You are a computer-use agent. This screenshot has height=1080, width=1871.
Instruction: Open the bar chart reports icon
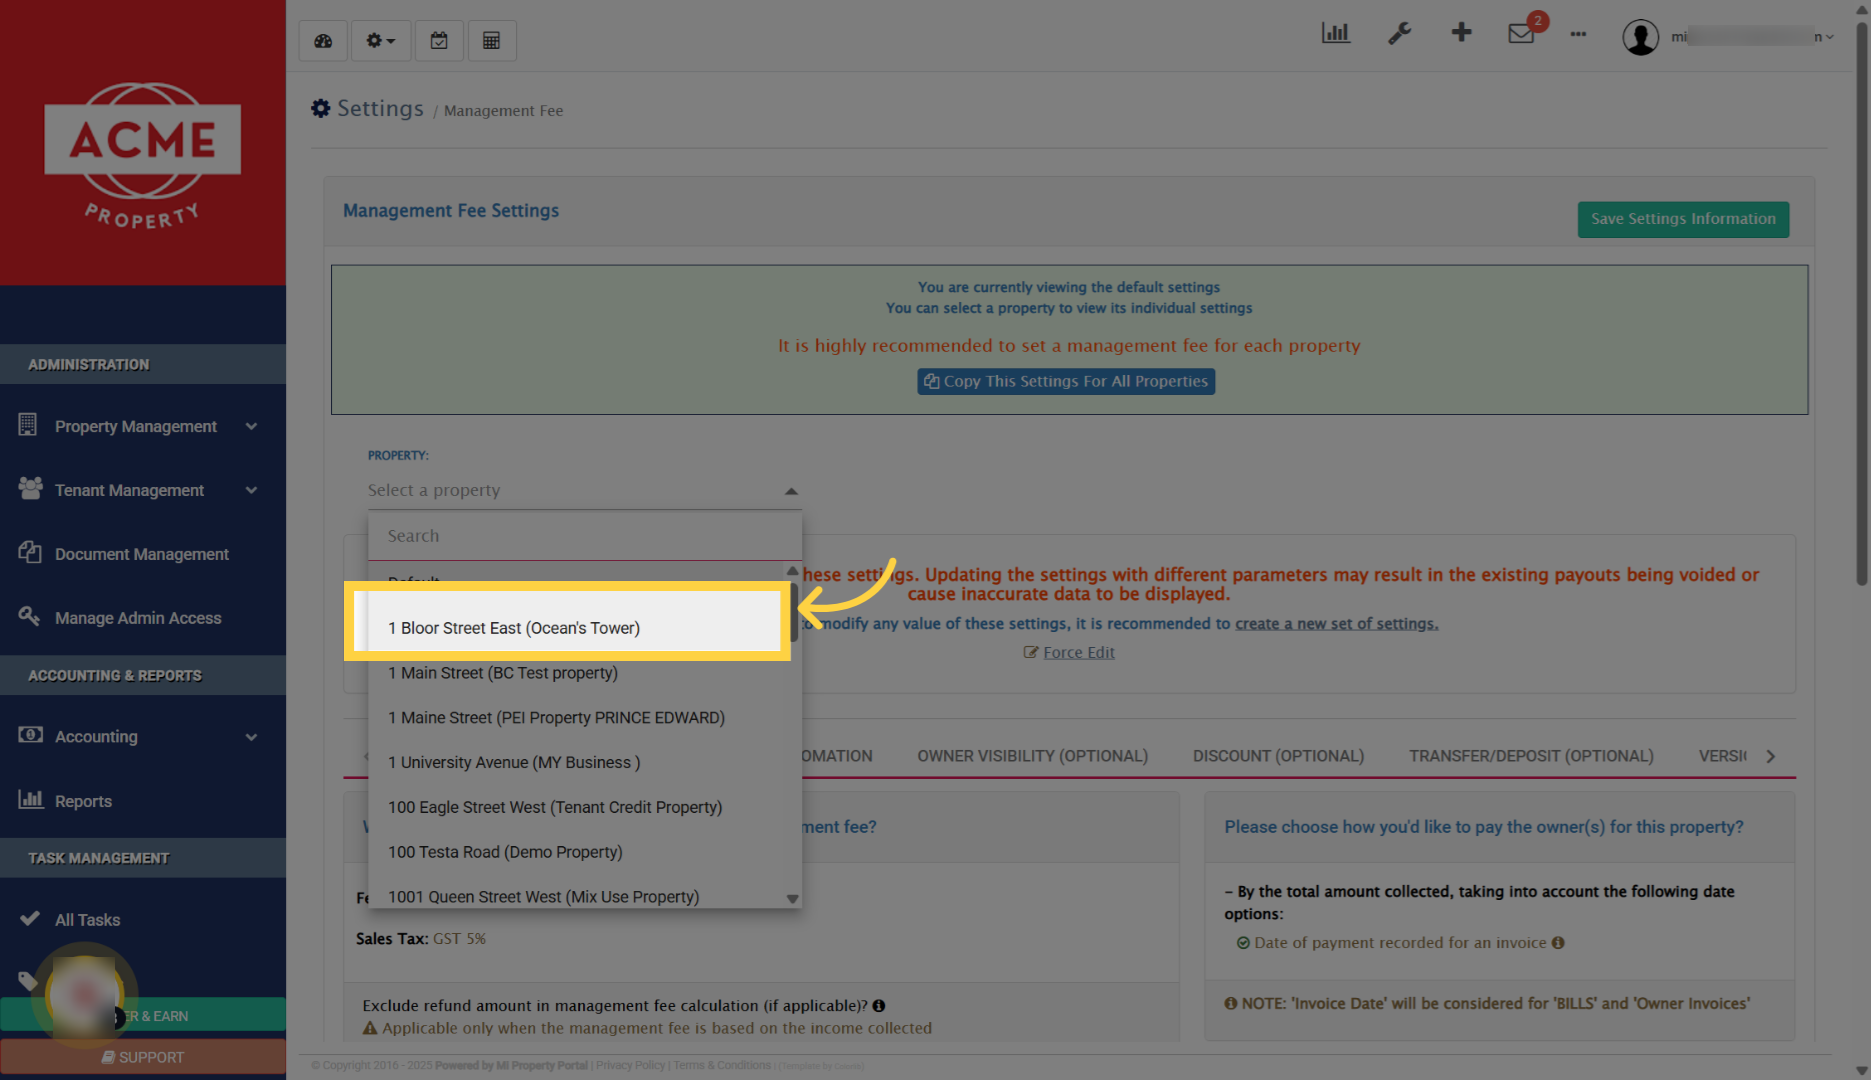tap(1335, 33)
